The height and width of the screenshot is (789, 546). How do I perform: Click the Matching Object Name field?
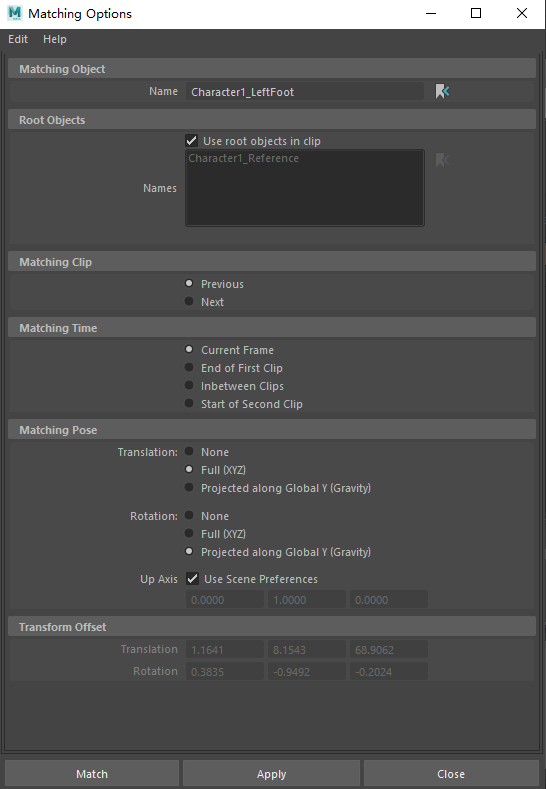click(304, 92)
